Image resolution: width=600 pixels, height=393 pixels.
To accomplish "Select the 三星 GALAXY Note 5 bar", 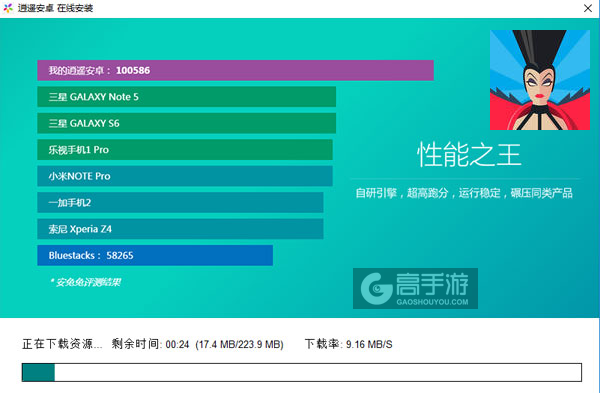I will [186, 97].
